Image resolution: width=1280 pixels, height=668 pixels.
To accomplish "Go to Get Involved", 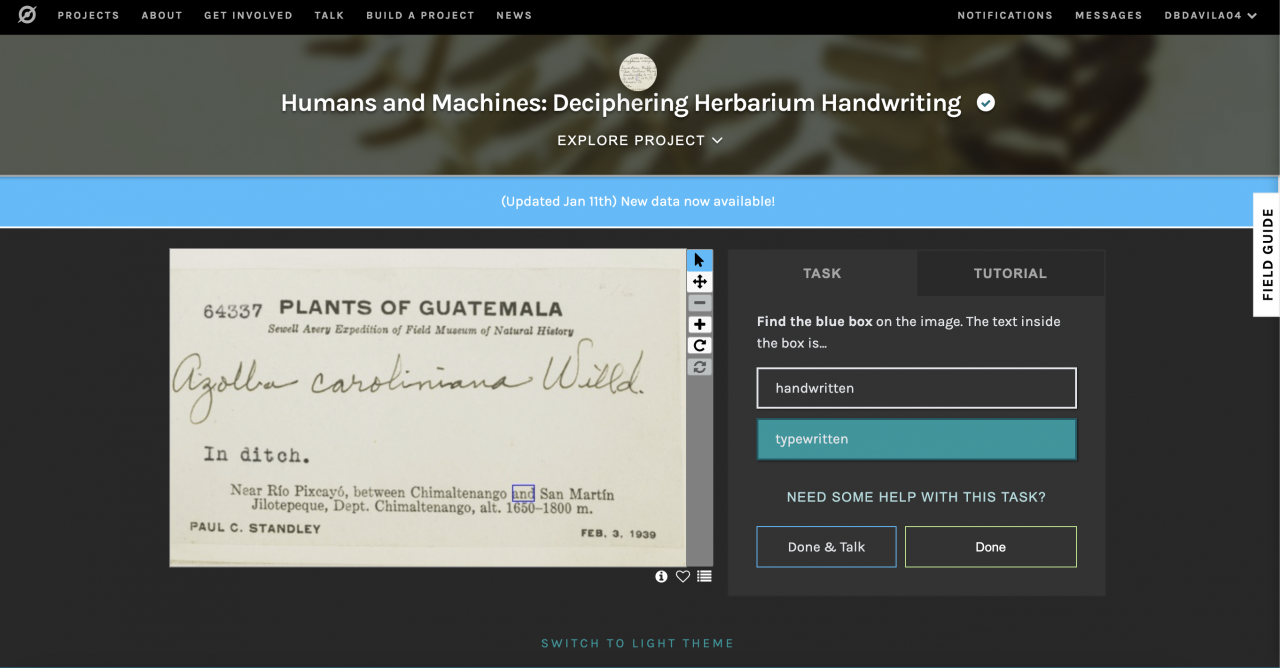I will [x=248, y=15].
